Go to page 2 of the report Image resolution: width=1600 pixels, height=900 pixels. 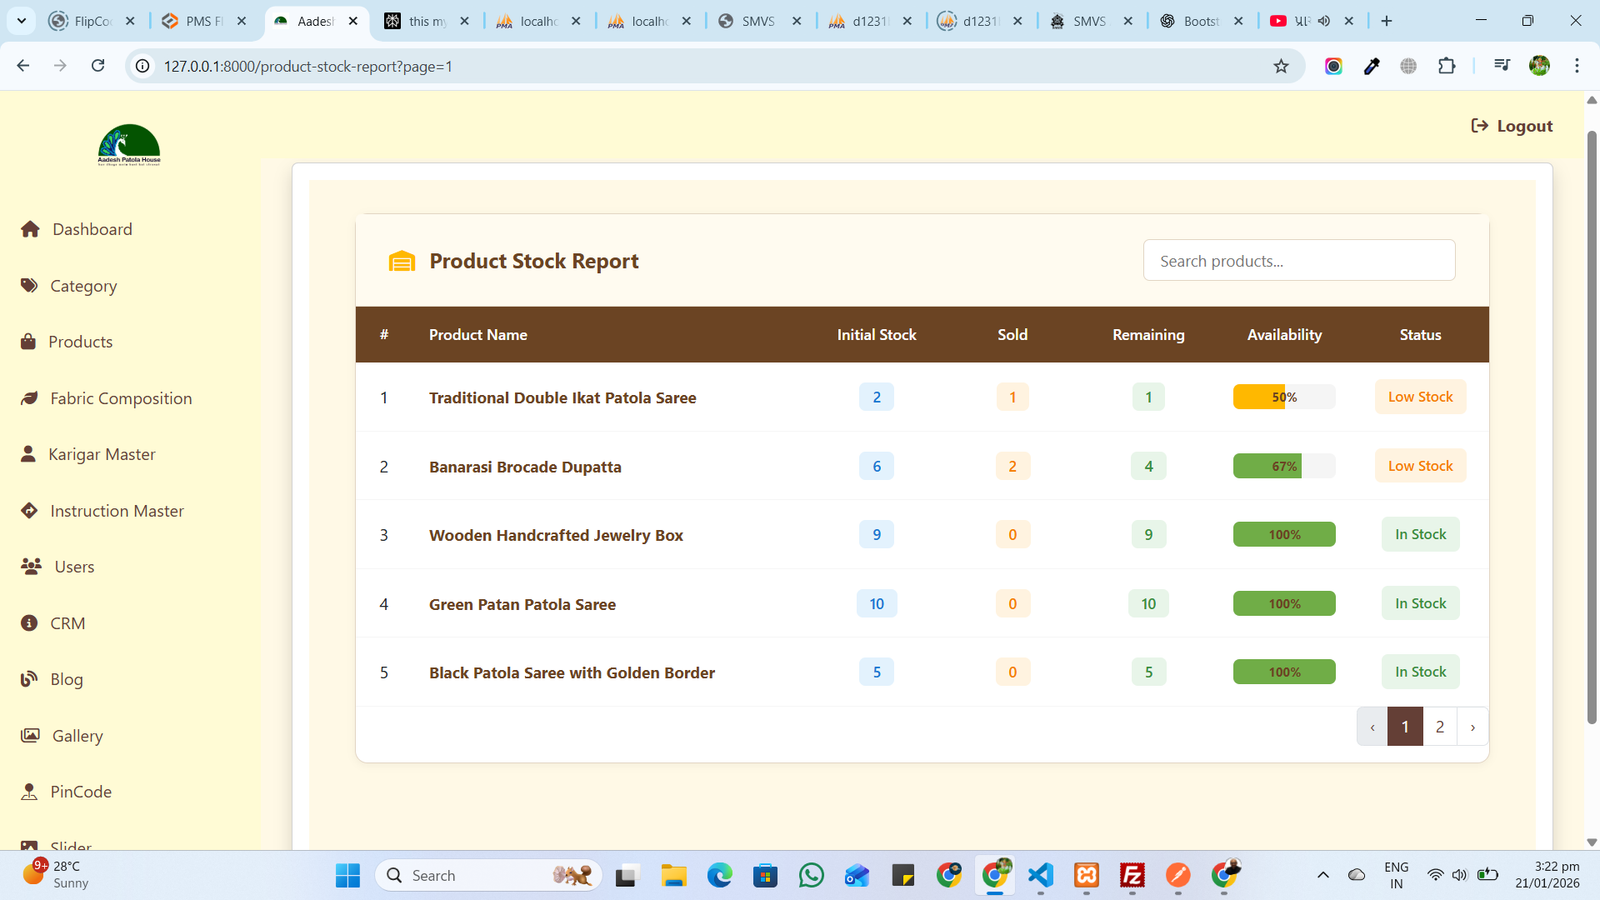pyautogui.click(x=1439, y=726)
